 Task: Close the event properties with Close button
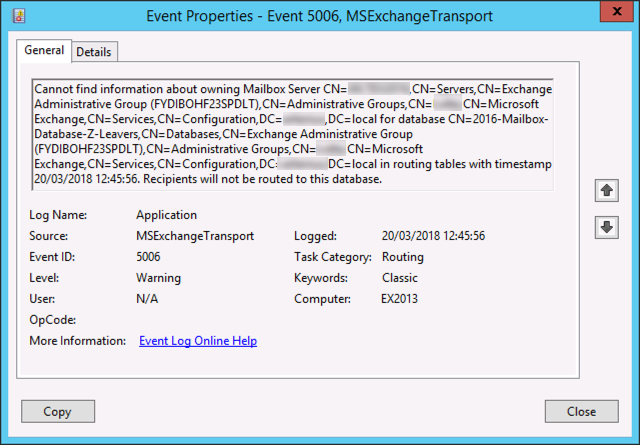(581, 412)
